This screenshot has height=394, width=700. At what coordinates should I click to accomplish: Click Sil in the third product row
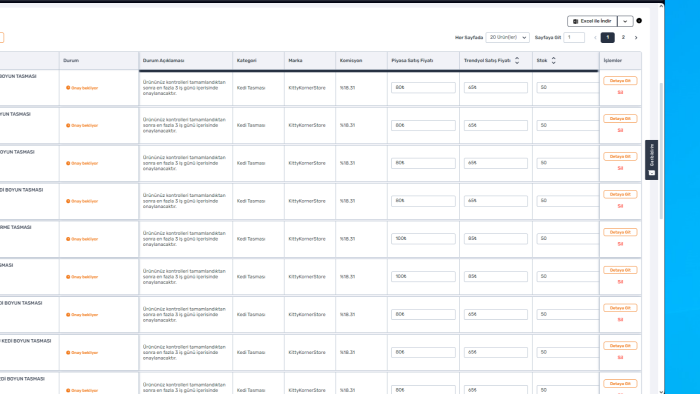pos(620,168)
